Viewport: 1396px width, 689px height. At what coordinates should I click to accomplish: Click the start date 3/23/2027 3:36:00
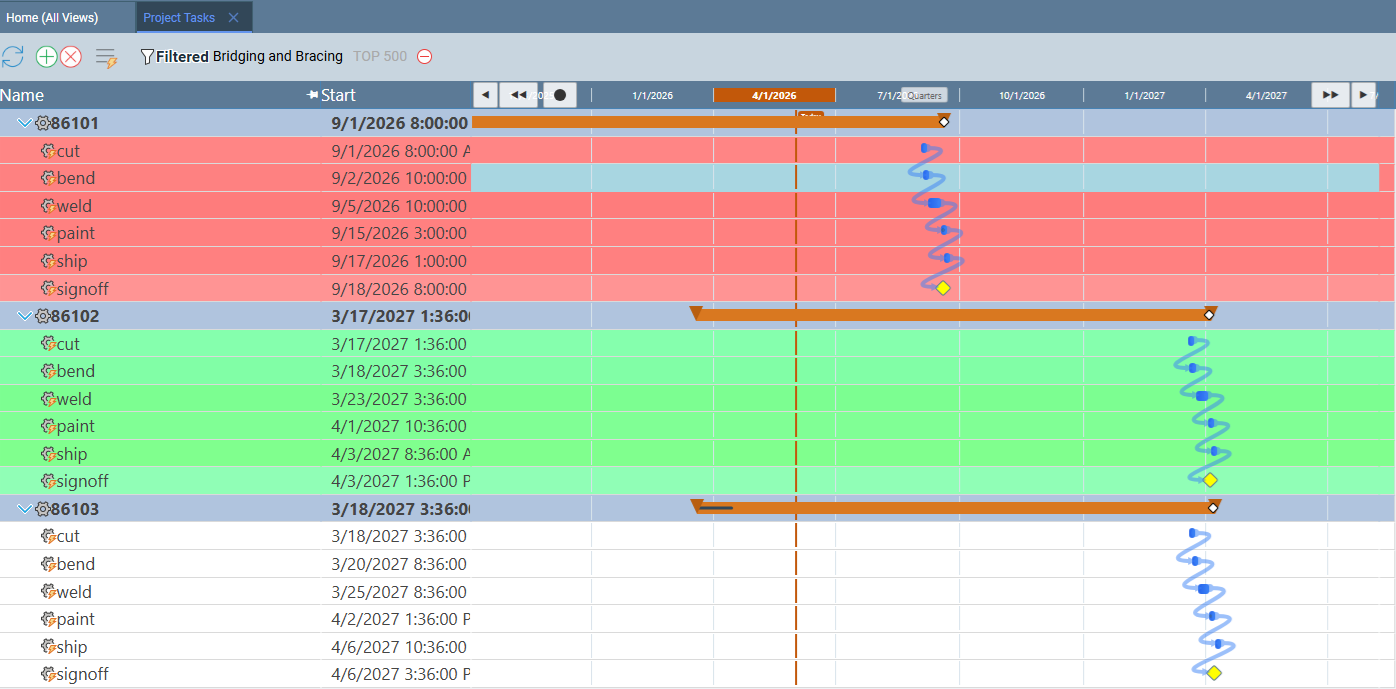coord(399,399)
